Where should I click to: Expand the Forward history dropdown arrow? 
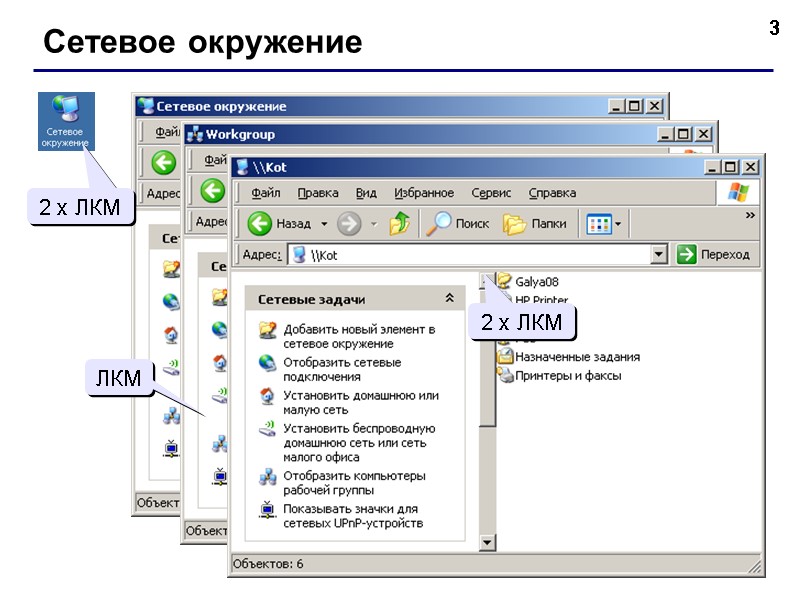(x=374, y=224)
